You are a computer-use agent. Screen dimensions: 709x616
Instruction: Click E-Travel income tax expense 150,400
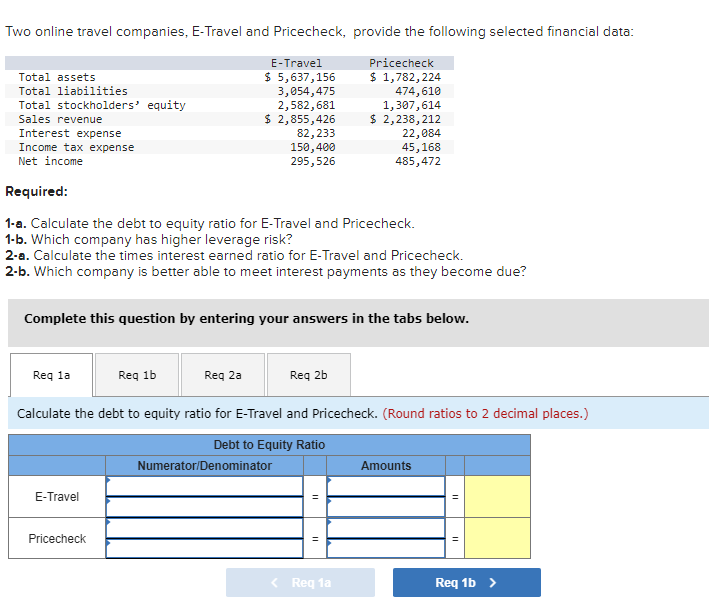(313, 147)
